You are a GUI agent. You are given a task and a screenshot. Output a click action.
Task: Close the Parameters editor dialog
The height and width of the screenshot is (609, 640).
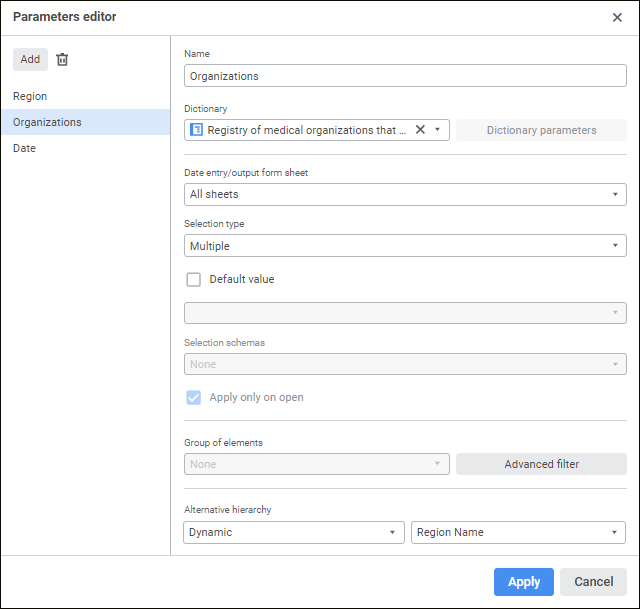point(617,17)
